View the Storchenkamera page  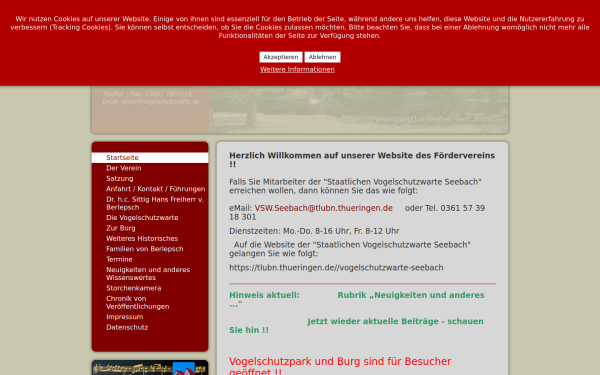(x=134, y=288)
